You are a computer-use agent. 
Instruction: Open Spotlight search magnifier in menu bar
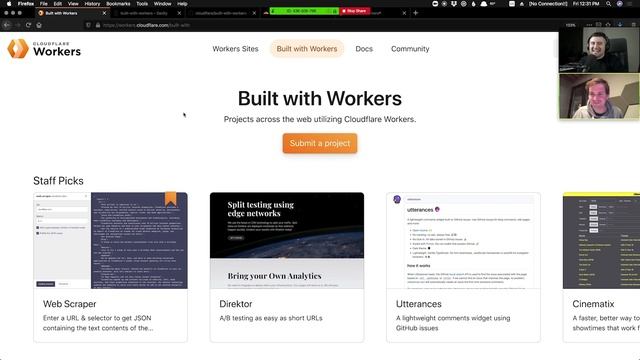click(x=608, y=4)
